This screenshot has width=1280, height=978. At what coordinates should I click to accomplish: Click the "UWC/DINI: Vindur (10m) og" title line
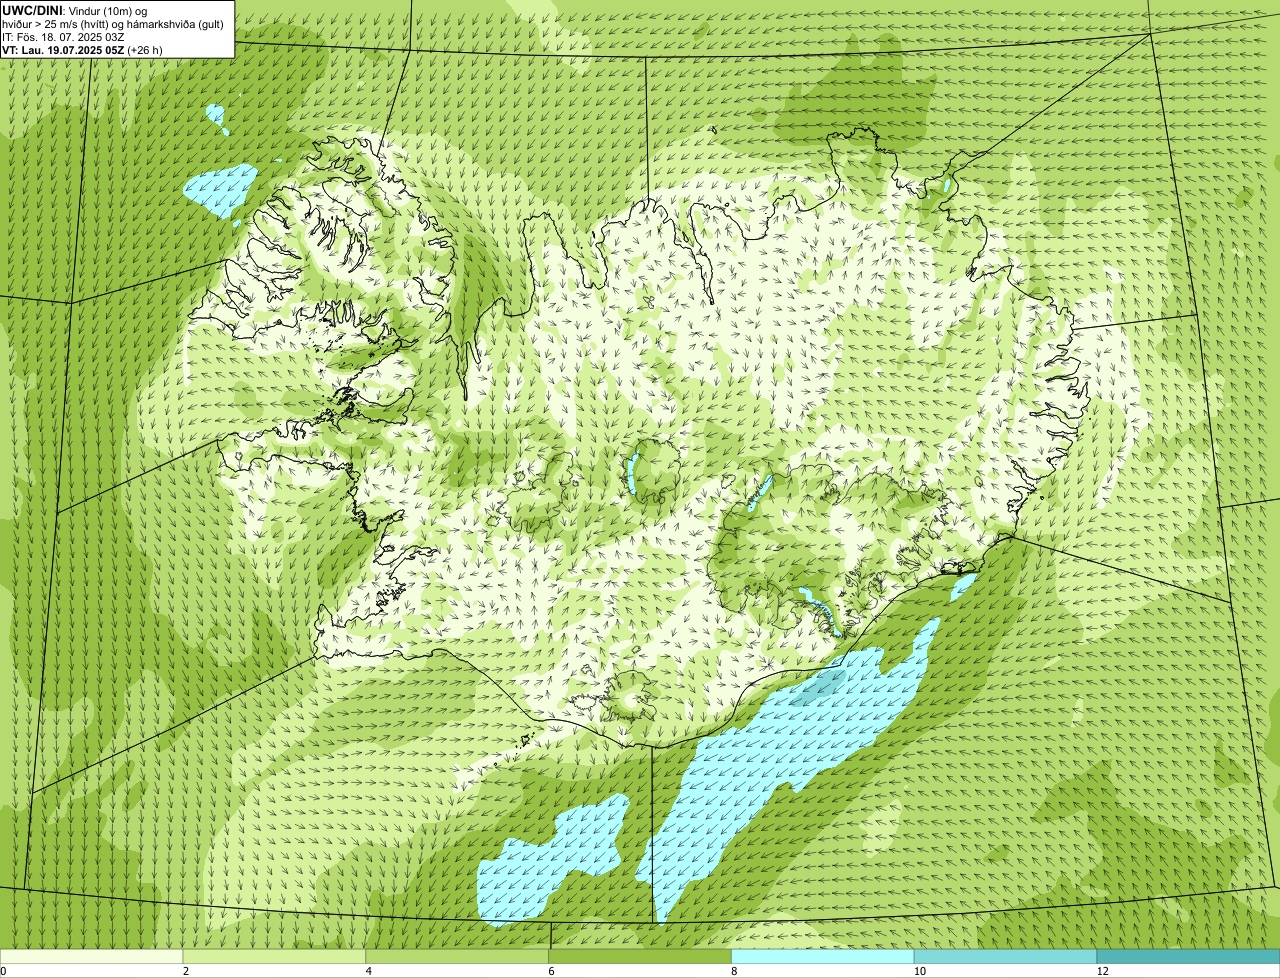(75, 10)
